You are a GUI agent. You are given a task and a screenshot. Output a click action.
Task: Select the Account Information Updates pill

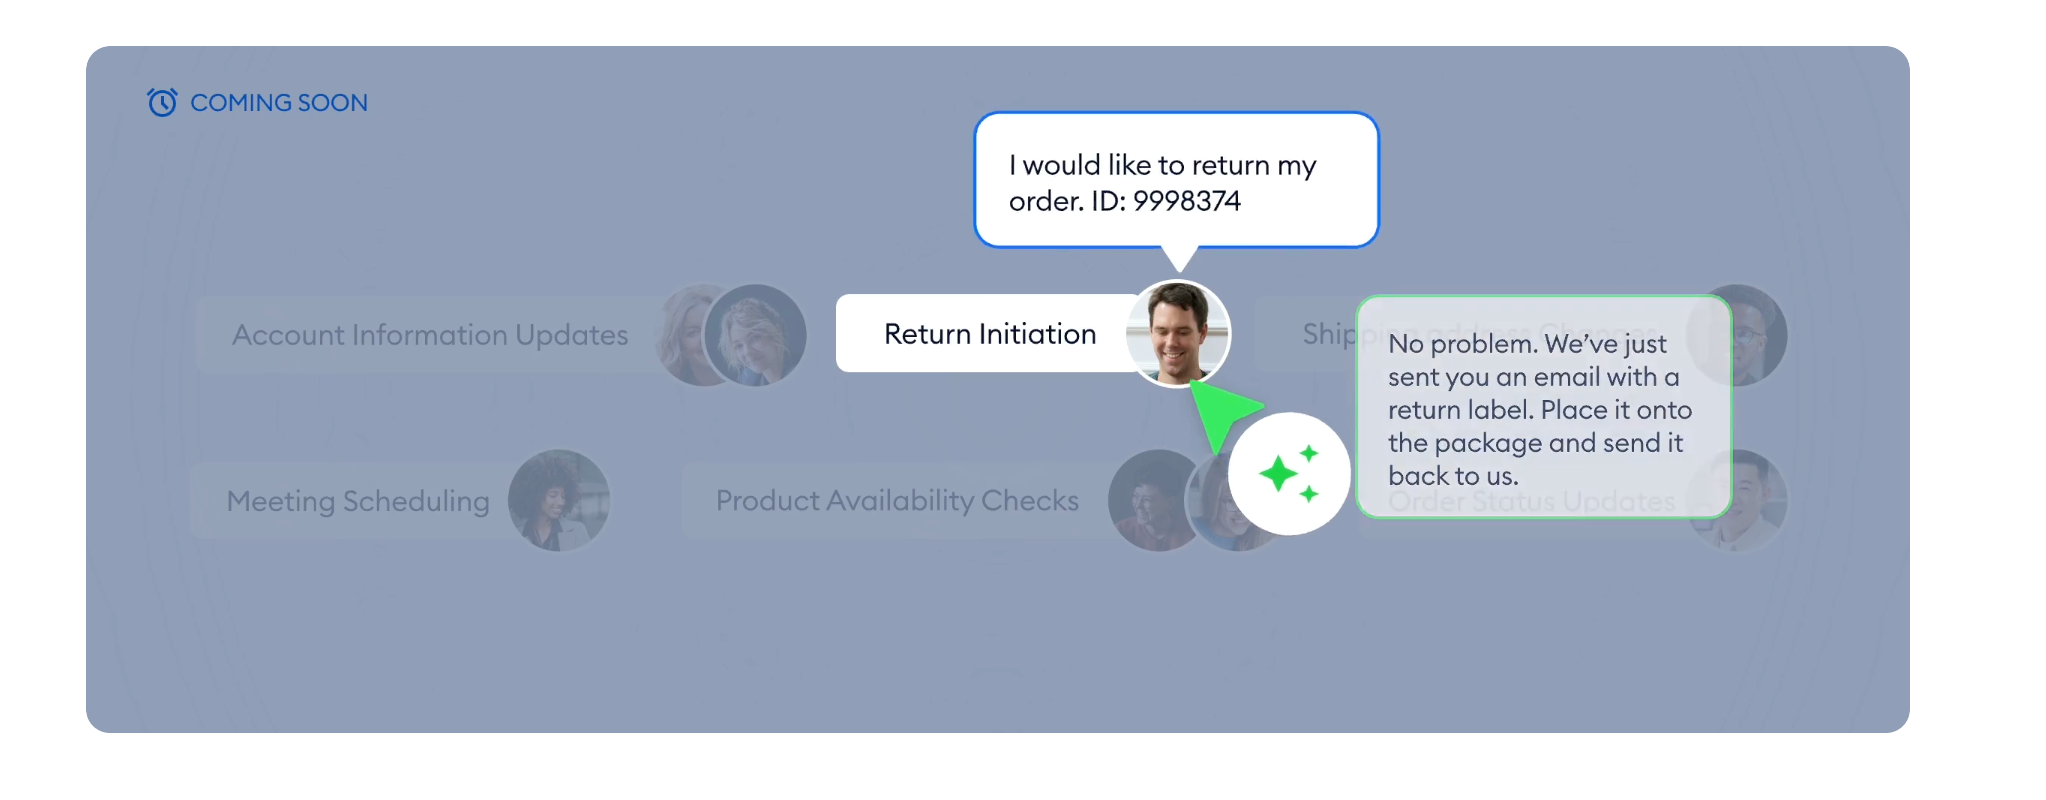446,334
